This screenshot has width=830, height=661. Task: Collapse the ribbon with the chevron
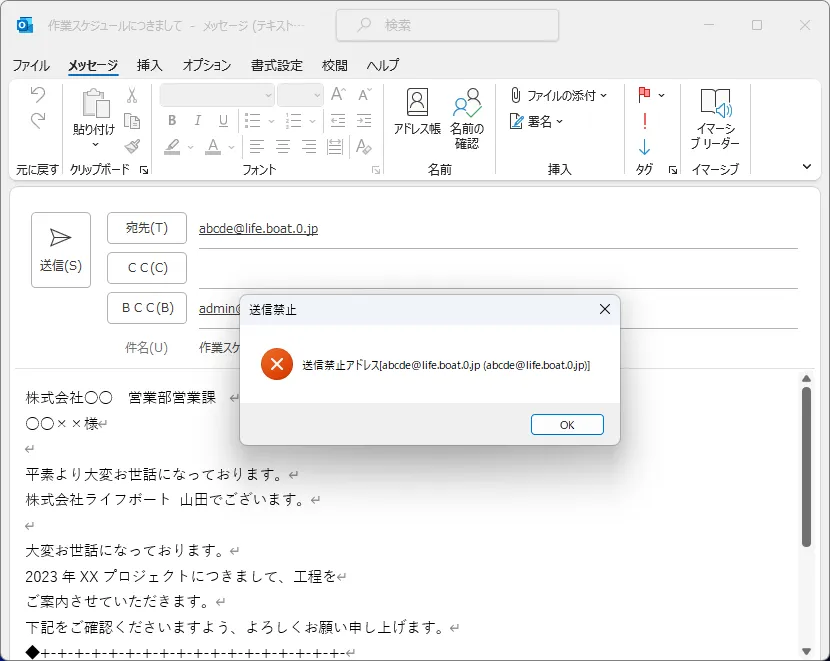(x=807, y=167)
